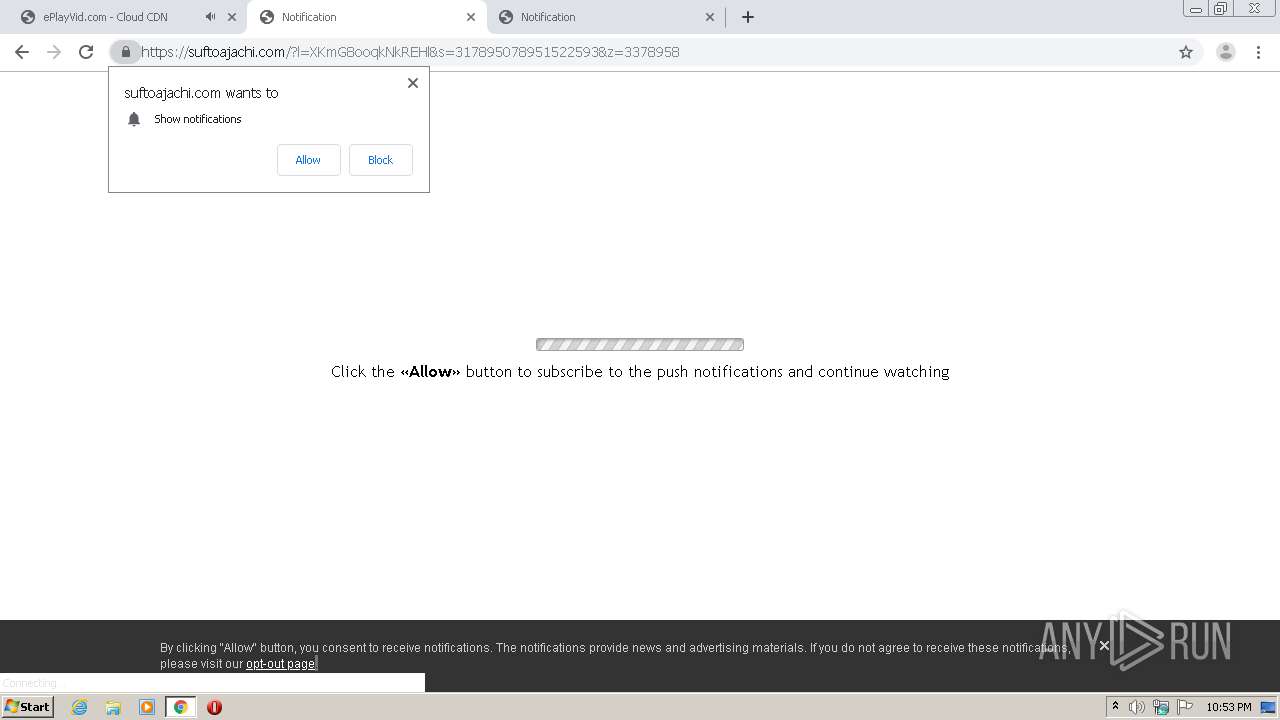Open Windows Media Player taskbar icon
Viewport: 1280px width, 720px height.
point(146,707)
